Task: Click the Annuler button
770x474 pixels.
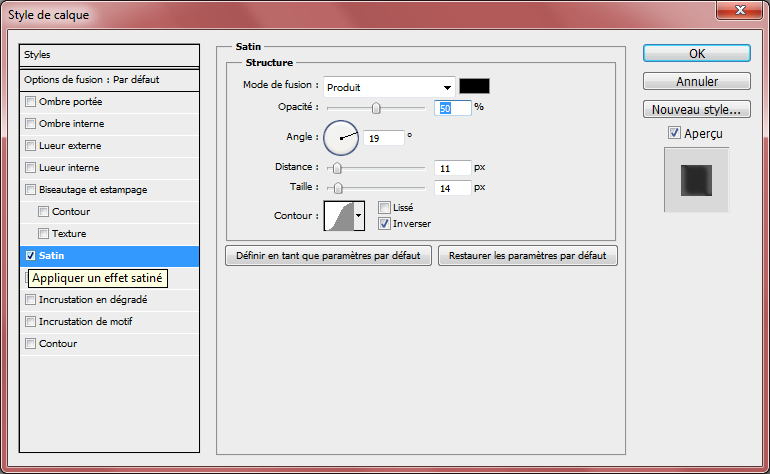Action: click(697, 81)
